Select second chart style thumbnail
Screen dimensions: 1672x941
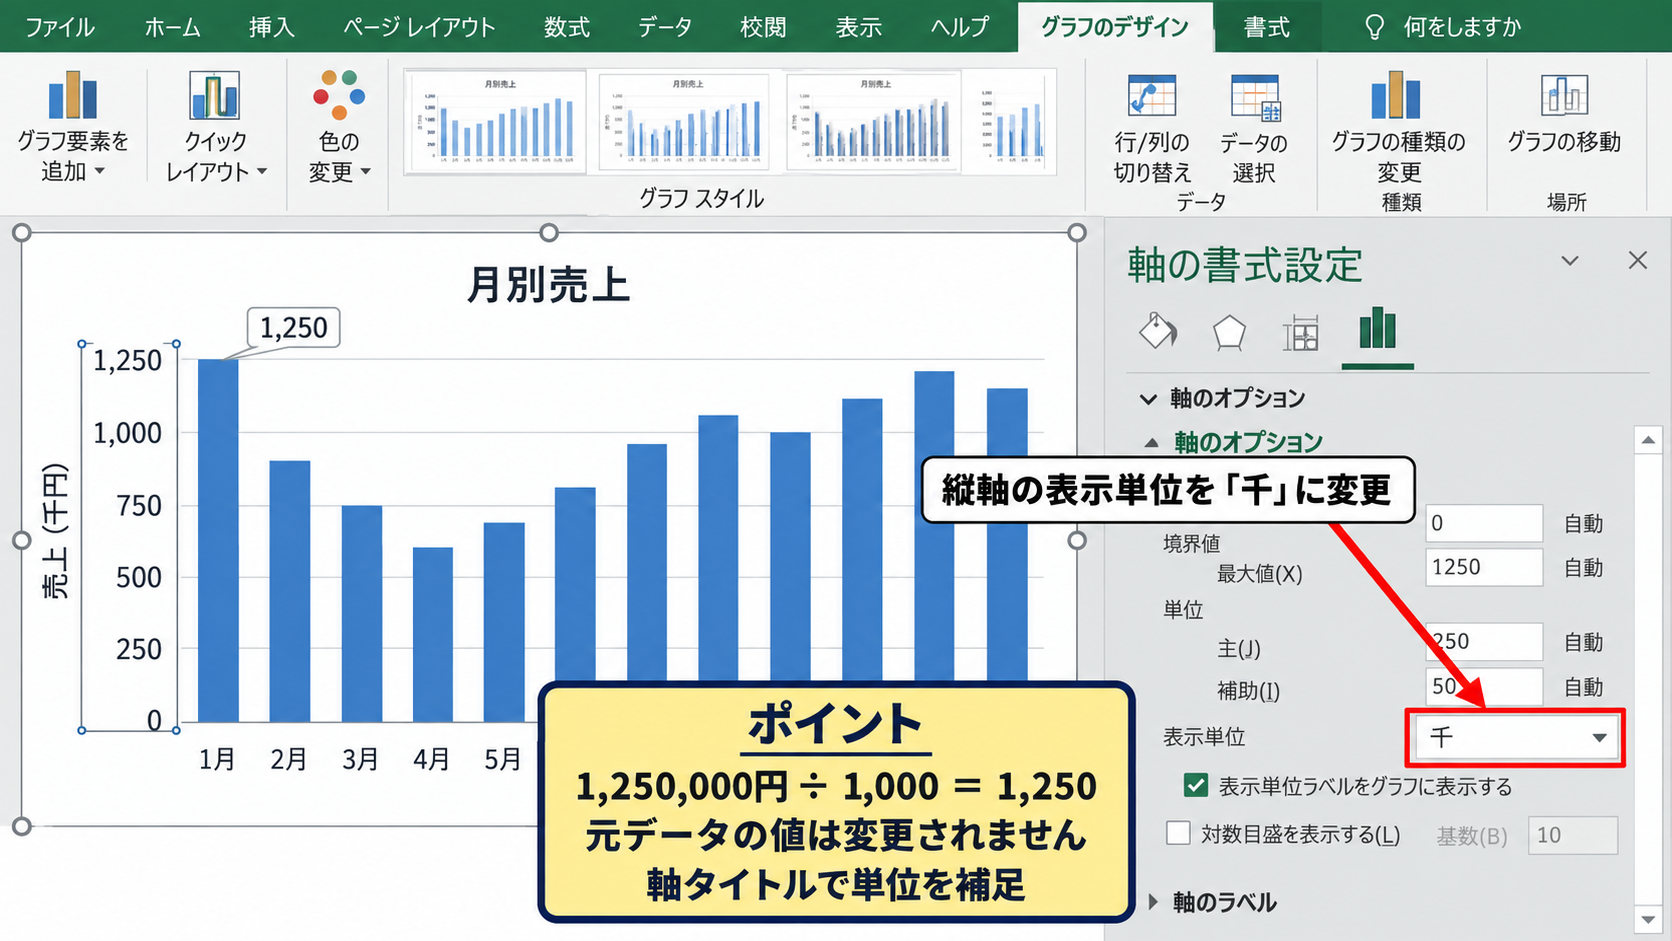685,122
